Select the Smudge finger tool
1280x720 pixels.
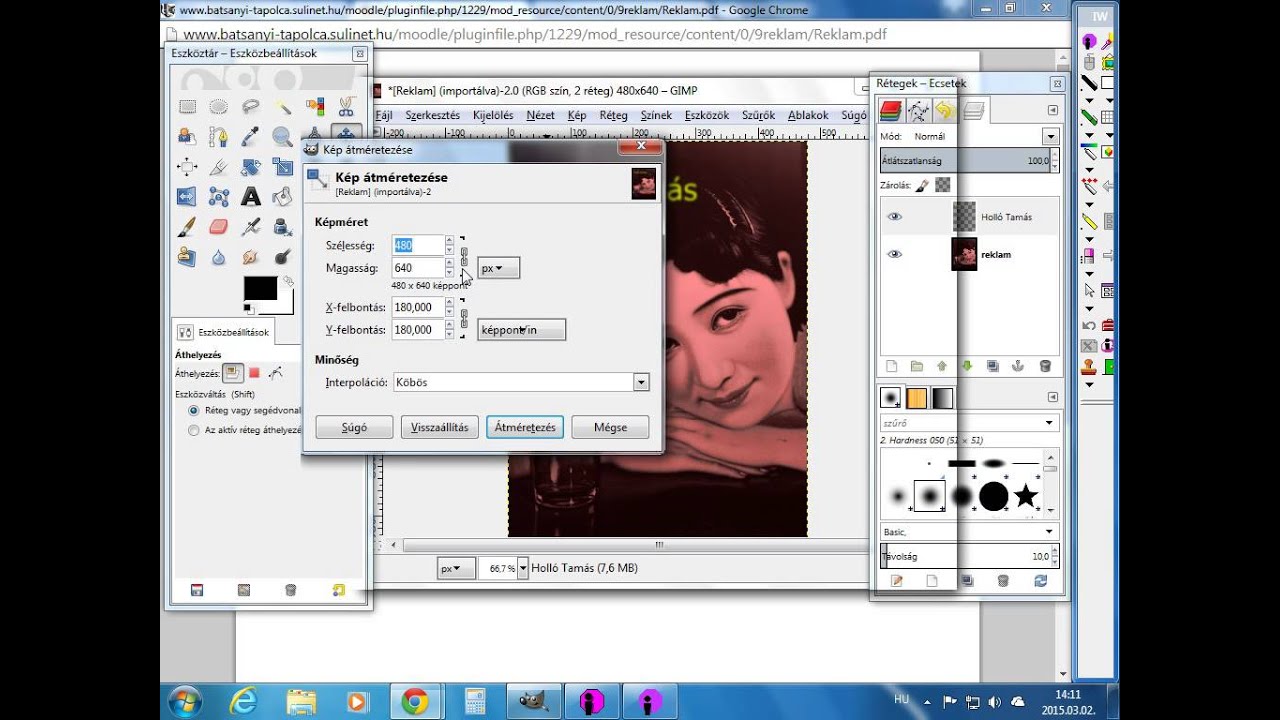pyautogui.click(x=251, y=257)
